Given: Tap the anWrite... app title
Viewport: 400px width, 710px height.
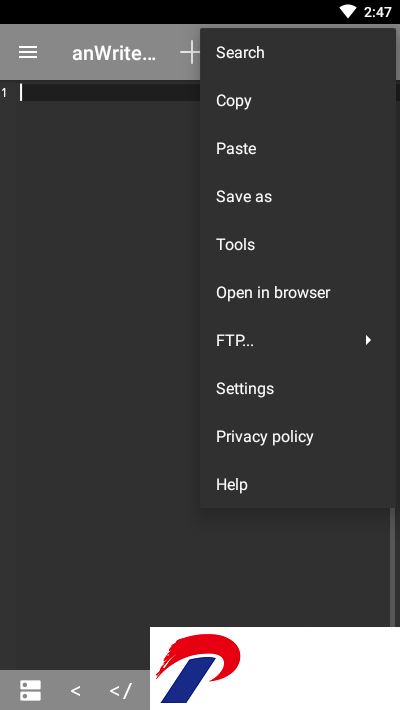Looking at the screenshot, I should click(114, 53).
